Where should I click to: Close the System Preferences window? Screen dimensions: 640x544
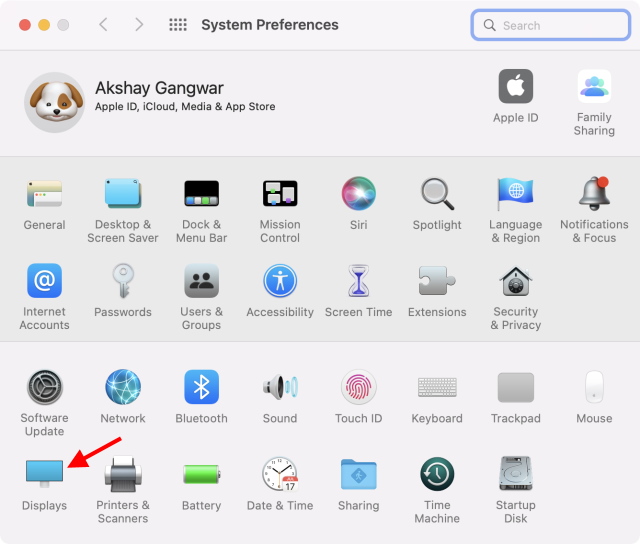25,25
